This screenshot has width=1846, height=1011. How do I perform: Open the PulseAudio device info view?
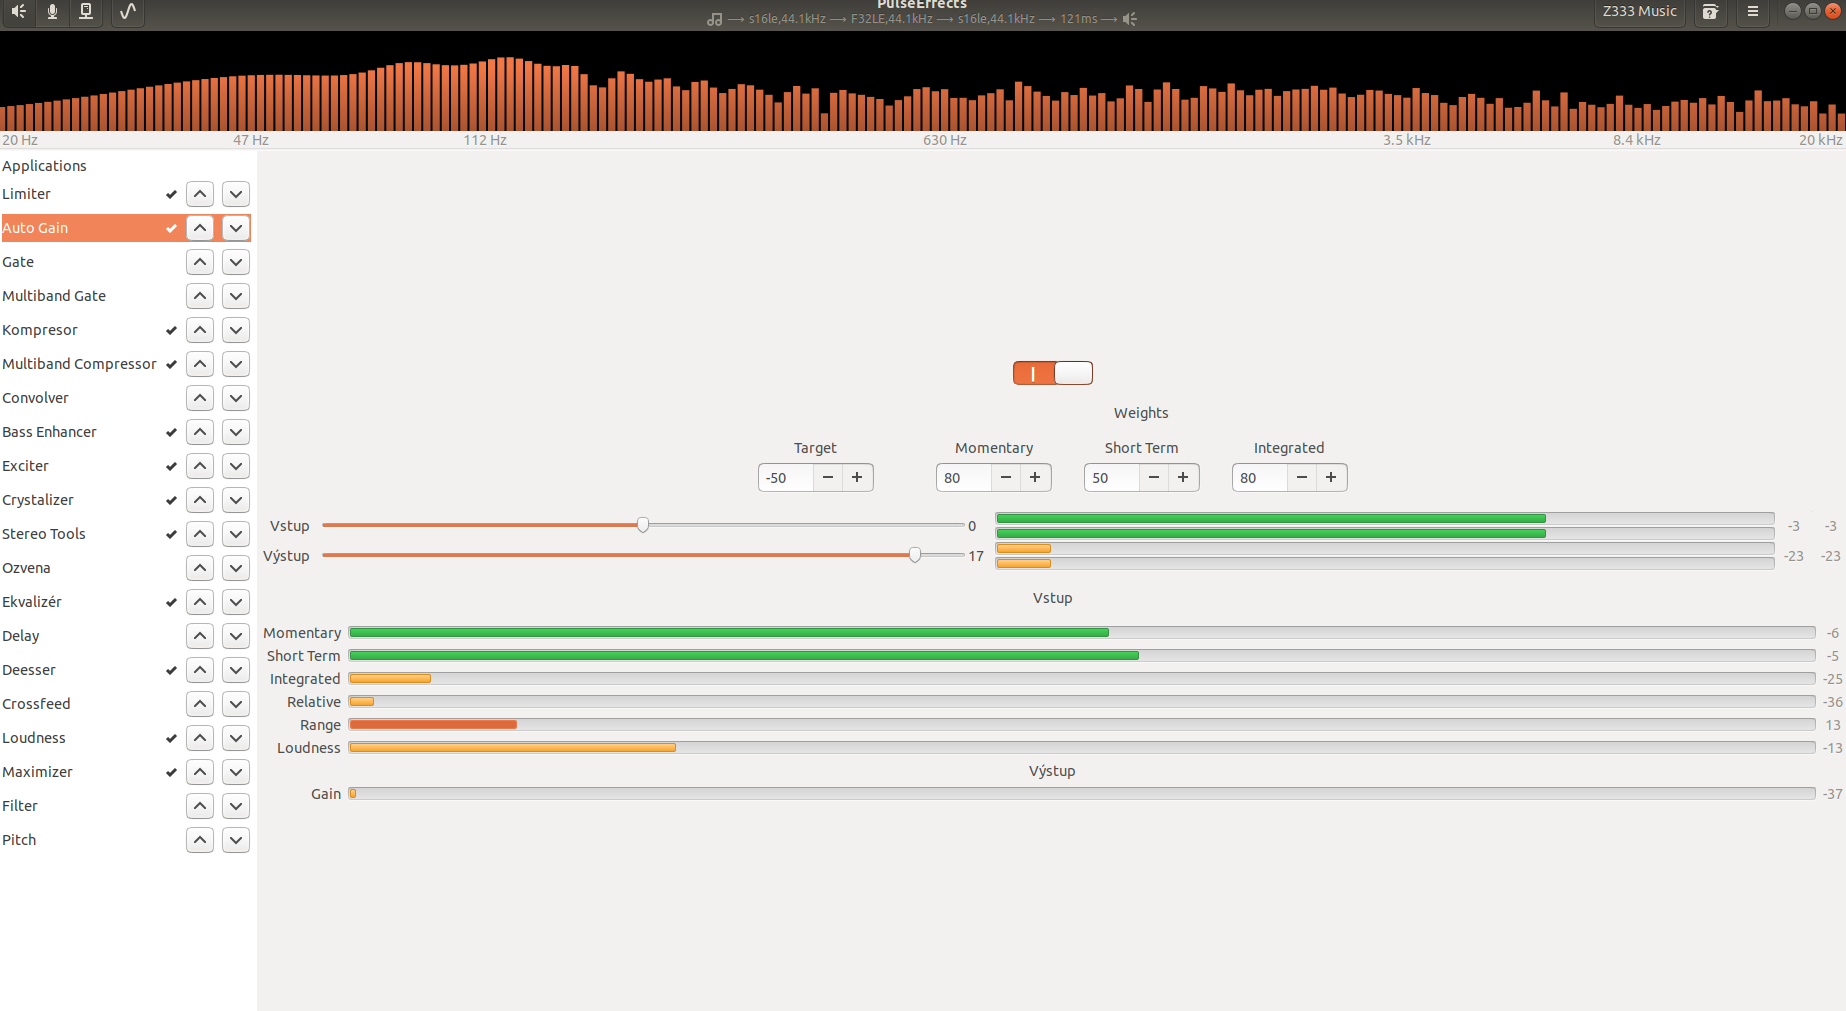[86, 12]
